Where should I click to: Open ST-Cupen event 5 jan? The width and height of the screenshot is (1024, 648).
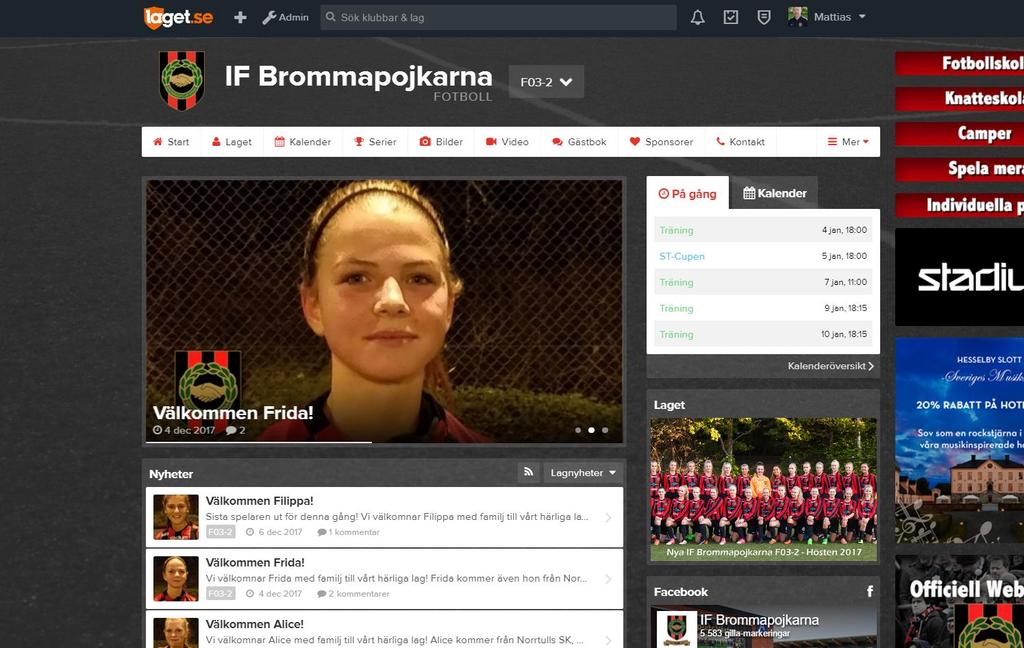(763, 256)
